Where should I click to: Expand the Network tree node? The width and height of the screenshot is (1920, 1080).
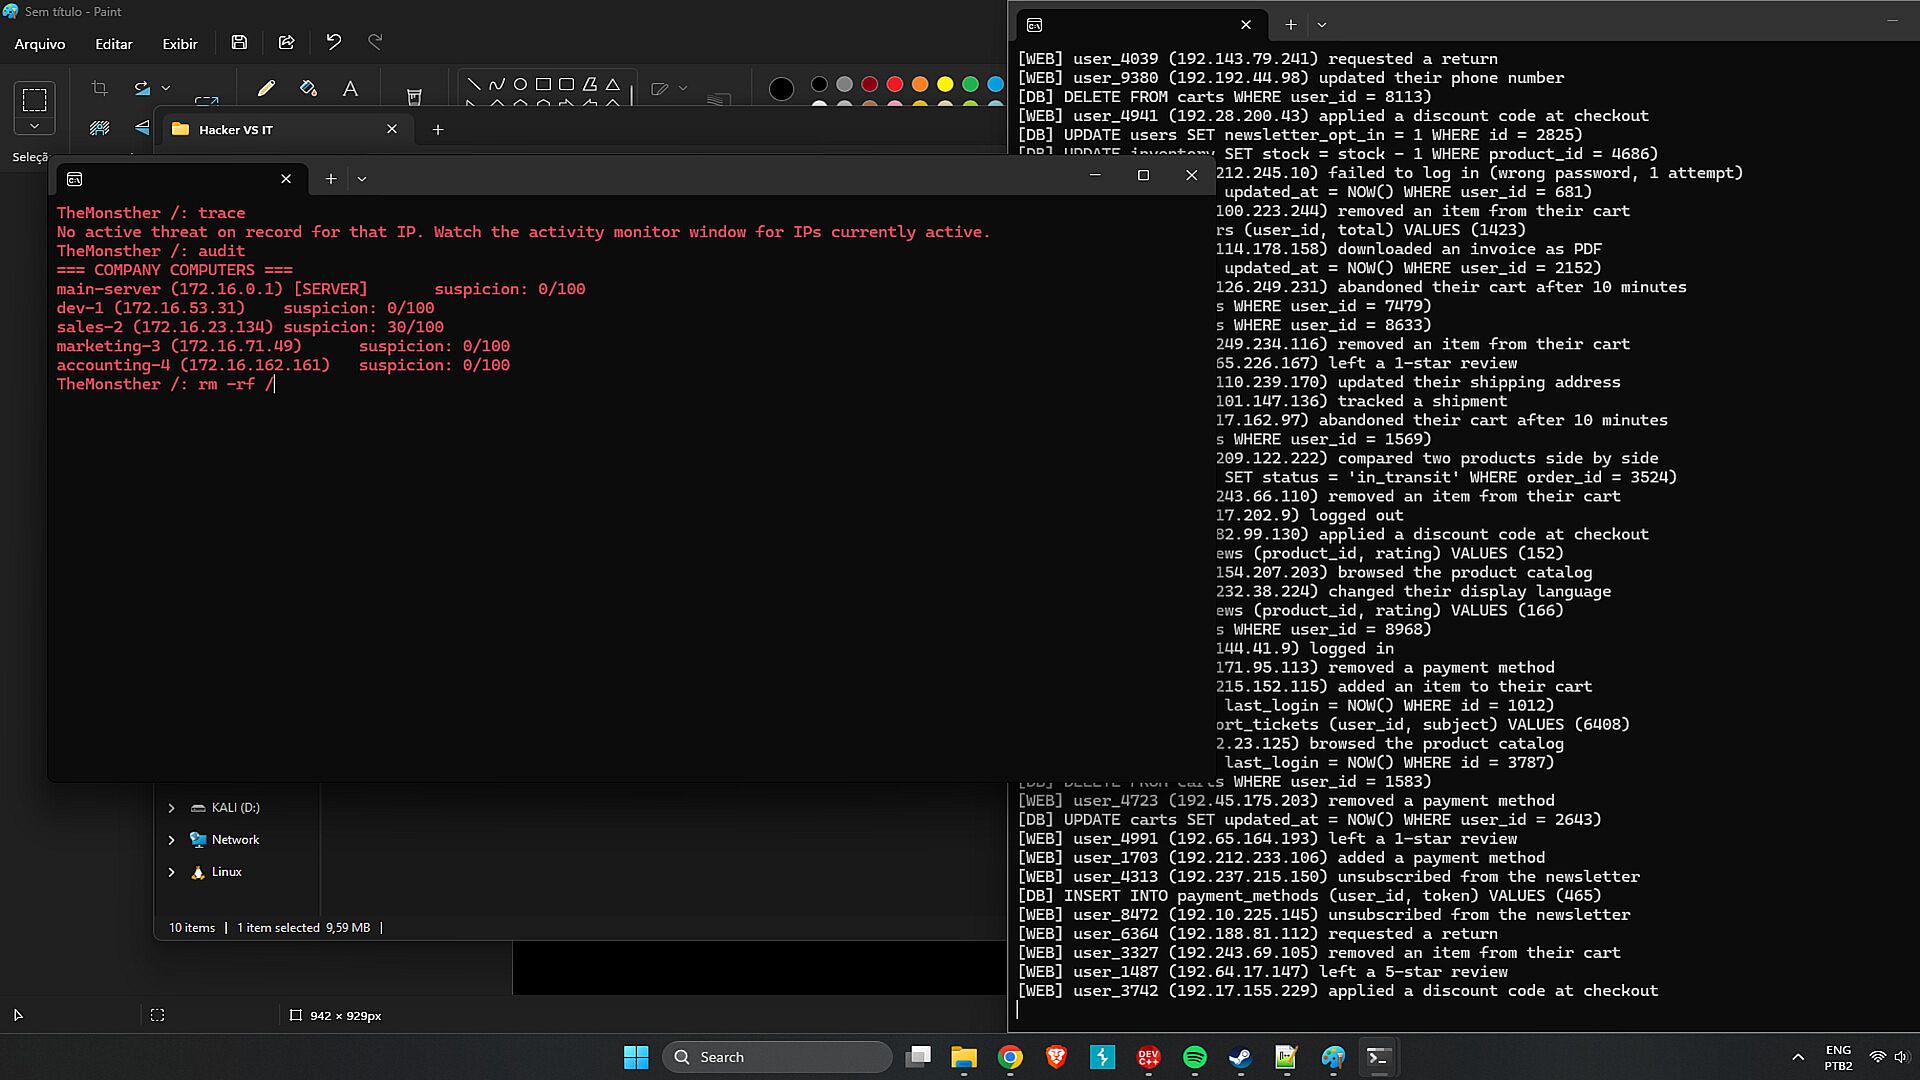(x=171, y=840)
